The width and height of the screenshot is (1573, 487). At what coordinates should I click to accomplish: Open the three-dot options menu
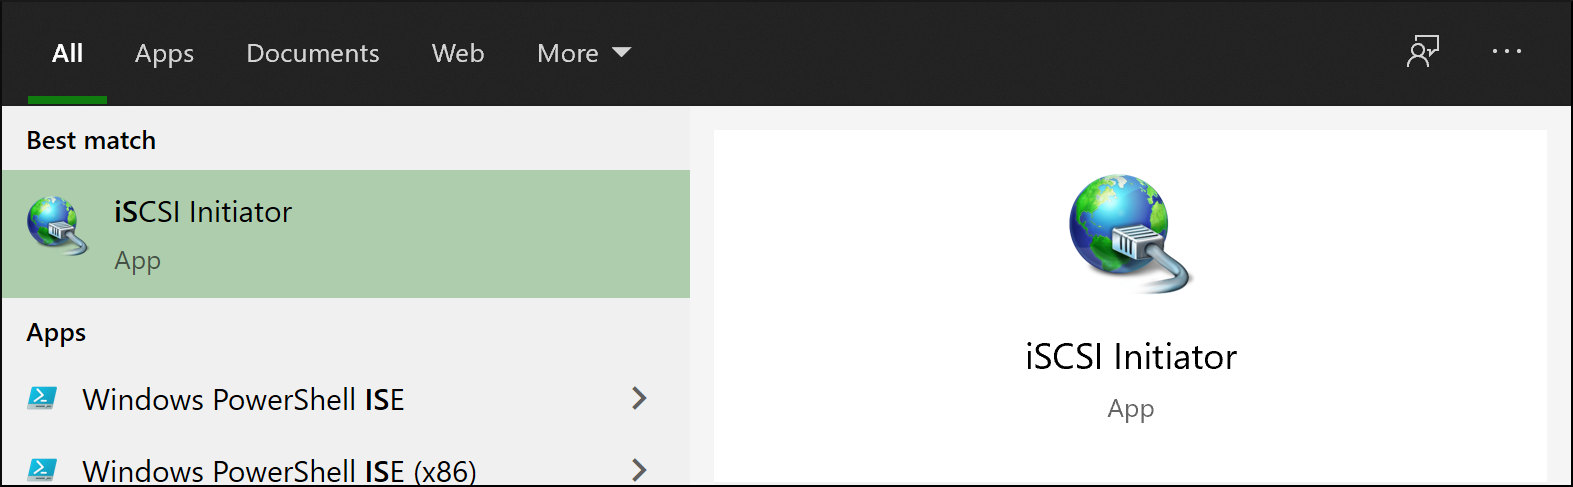[1506, 52]
